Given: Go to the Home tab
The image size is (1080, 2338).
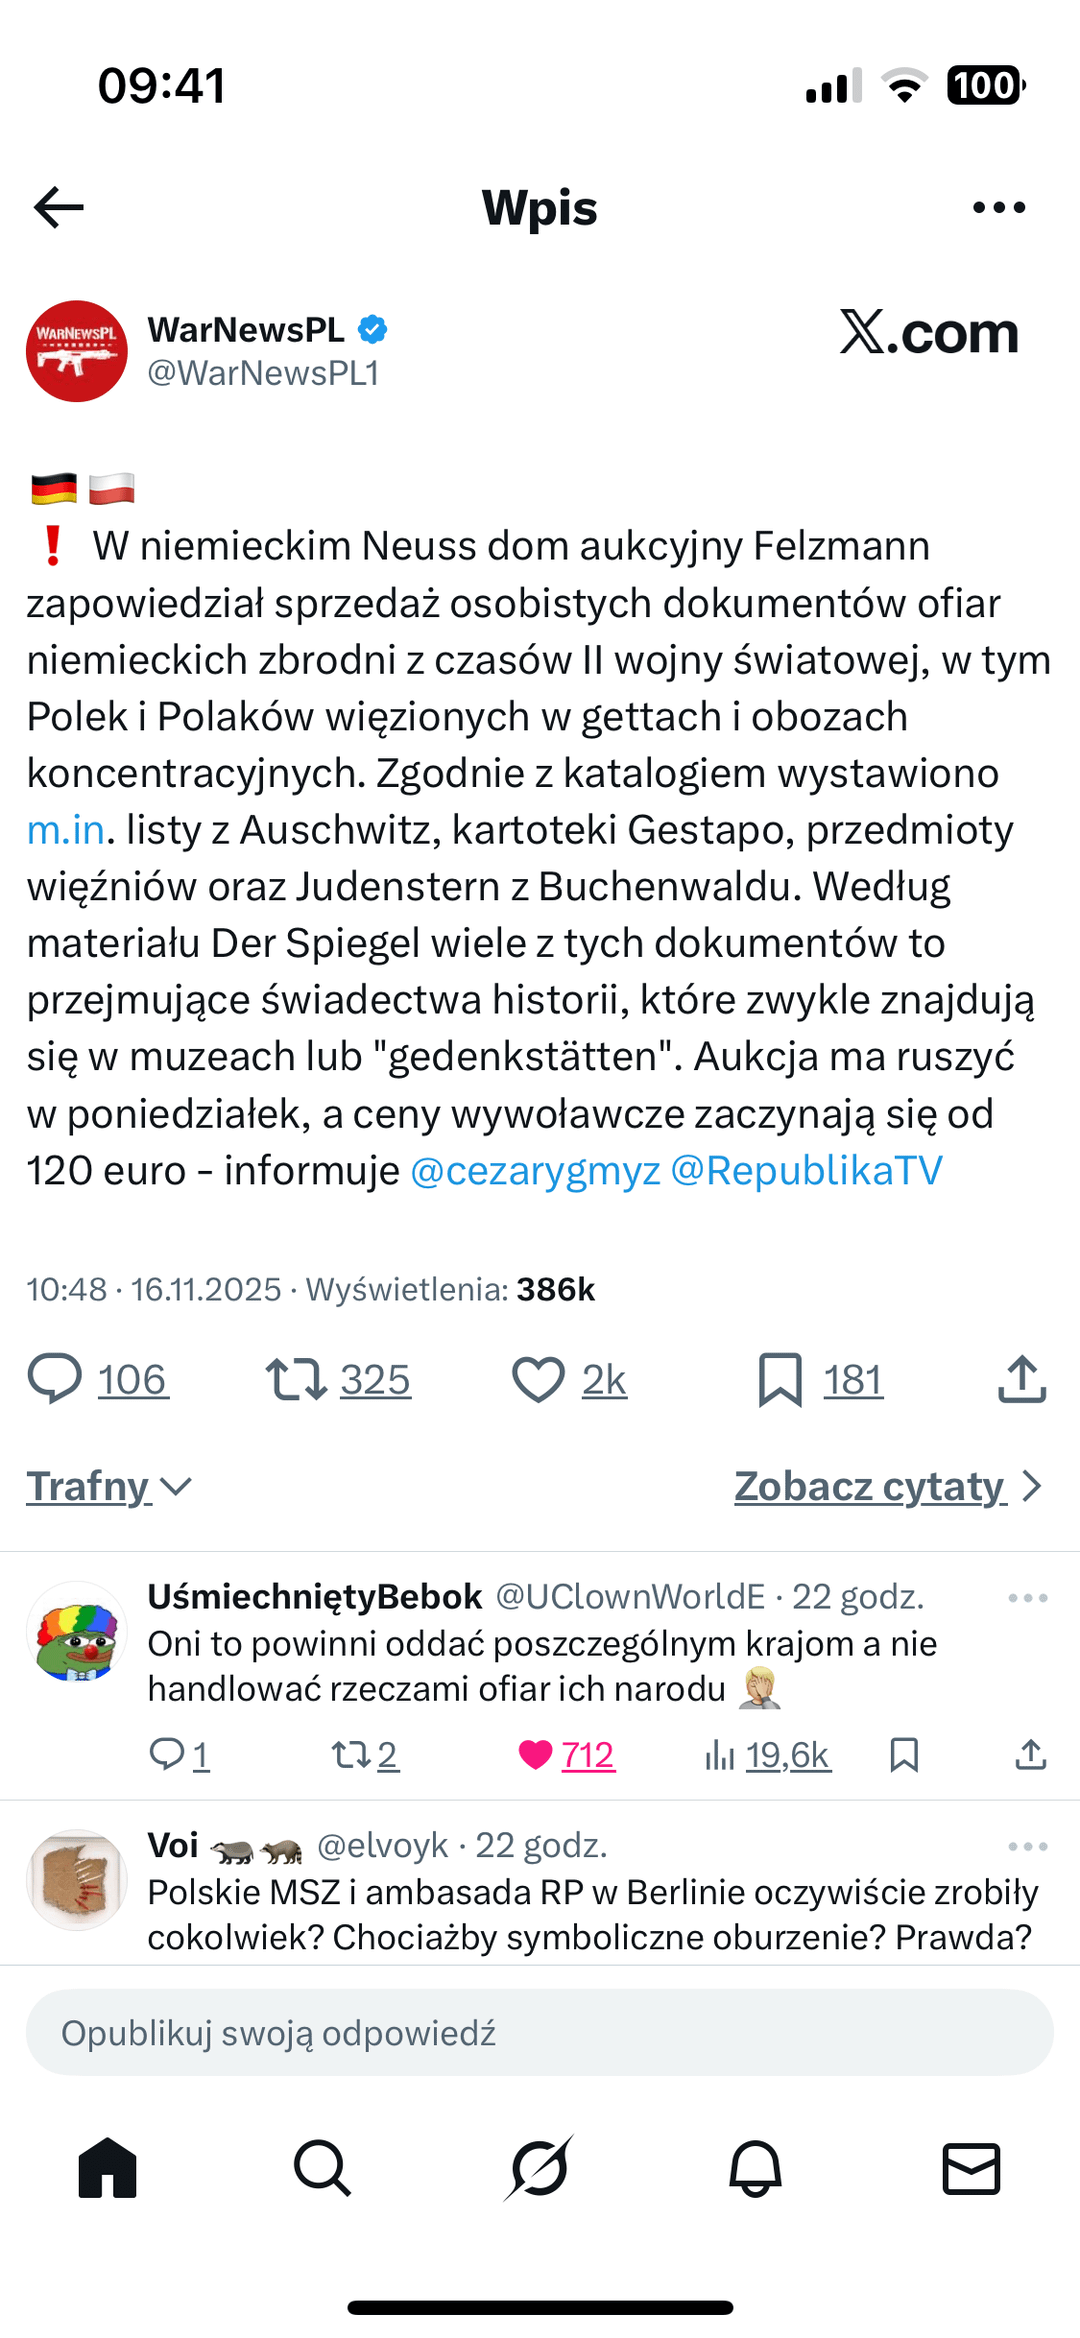Looking at the screenshot, I should (x=107, y=2169).
